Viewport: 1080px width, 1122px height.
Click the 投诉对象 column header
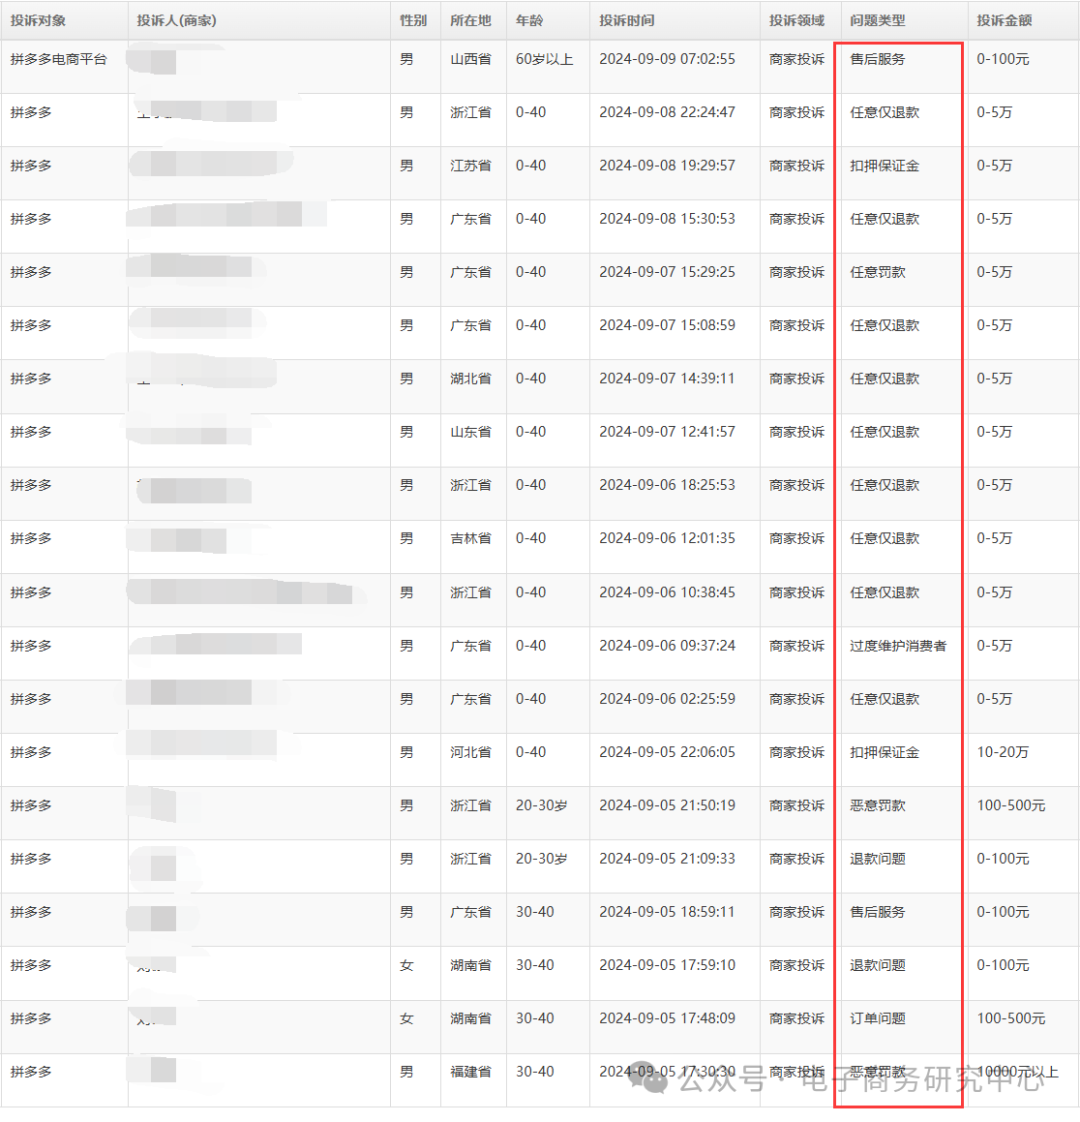click(38, 21)
